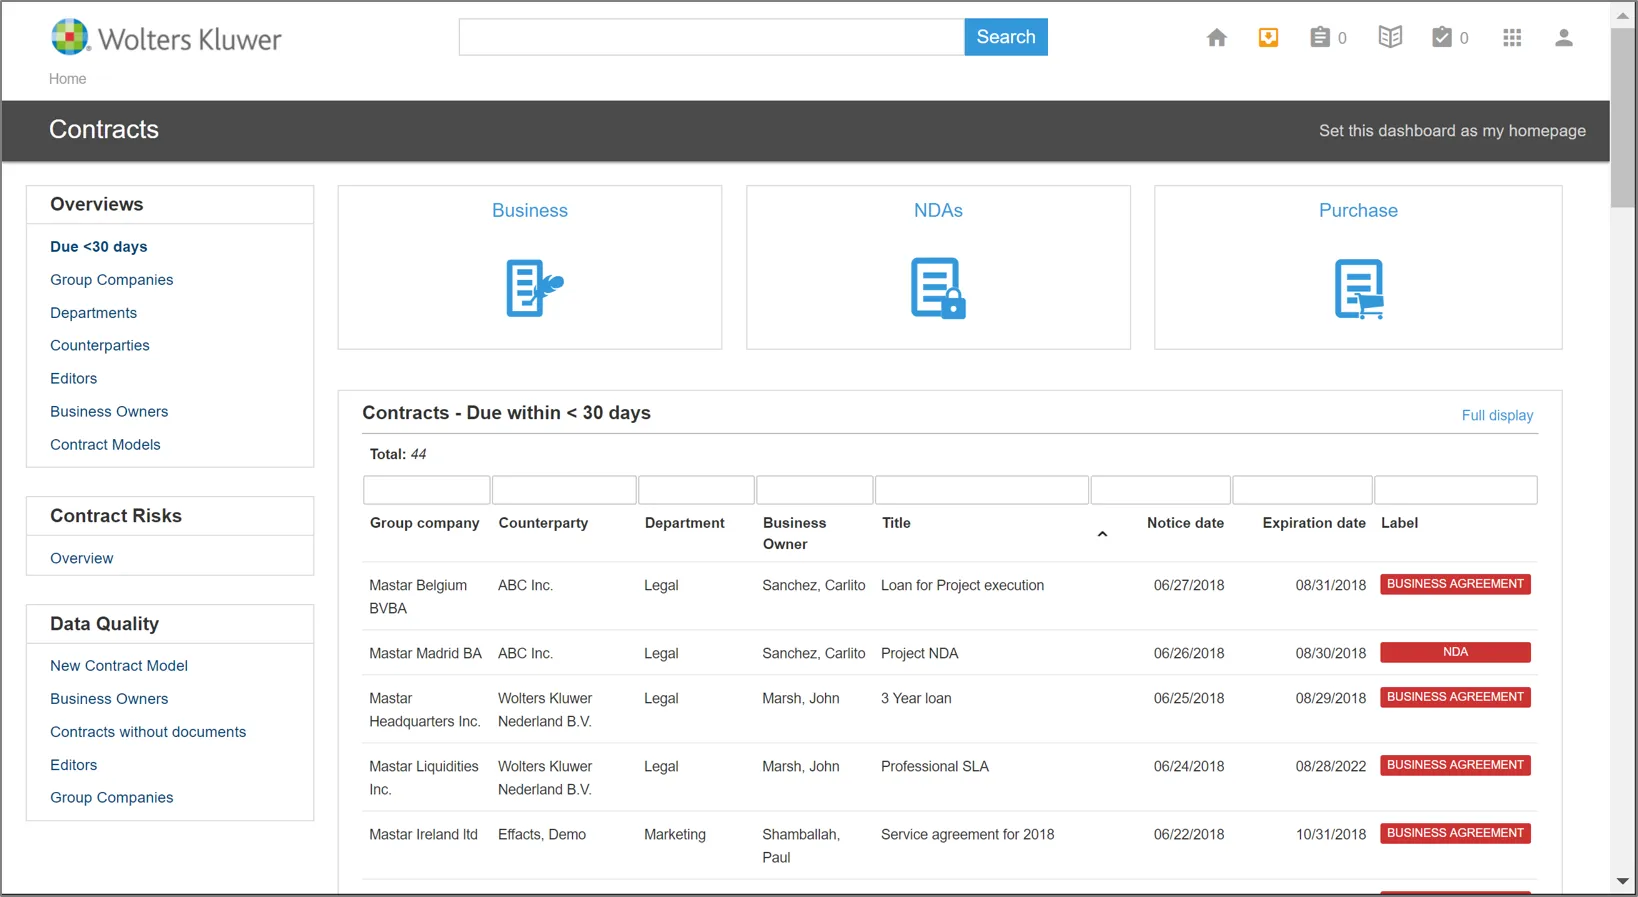Open the Purchase card title link
1638x897 pixels.
pos(1358,210)
